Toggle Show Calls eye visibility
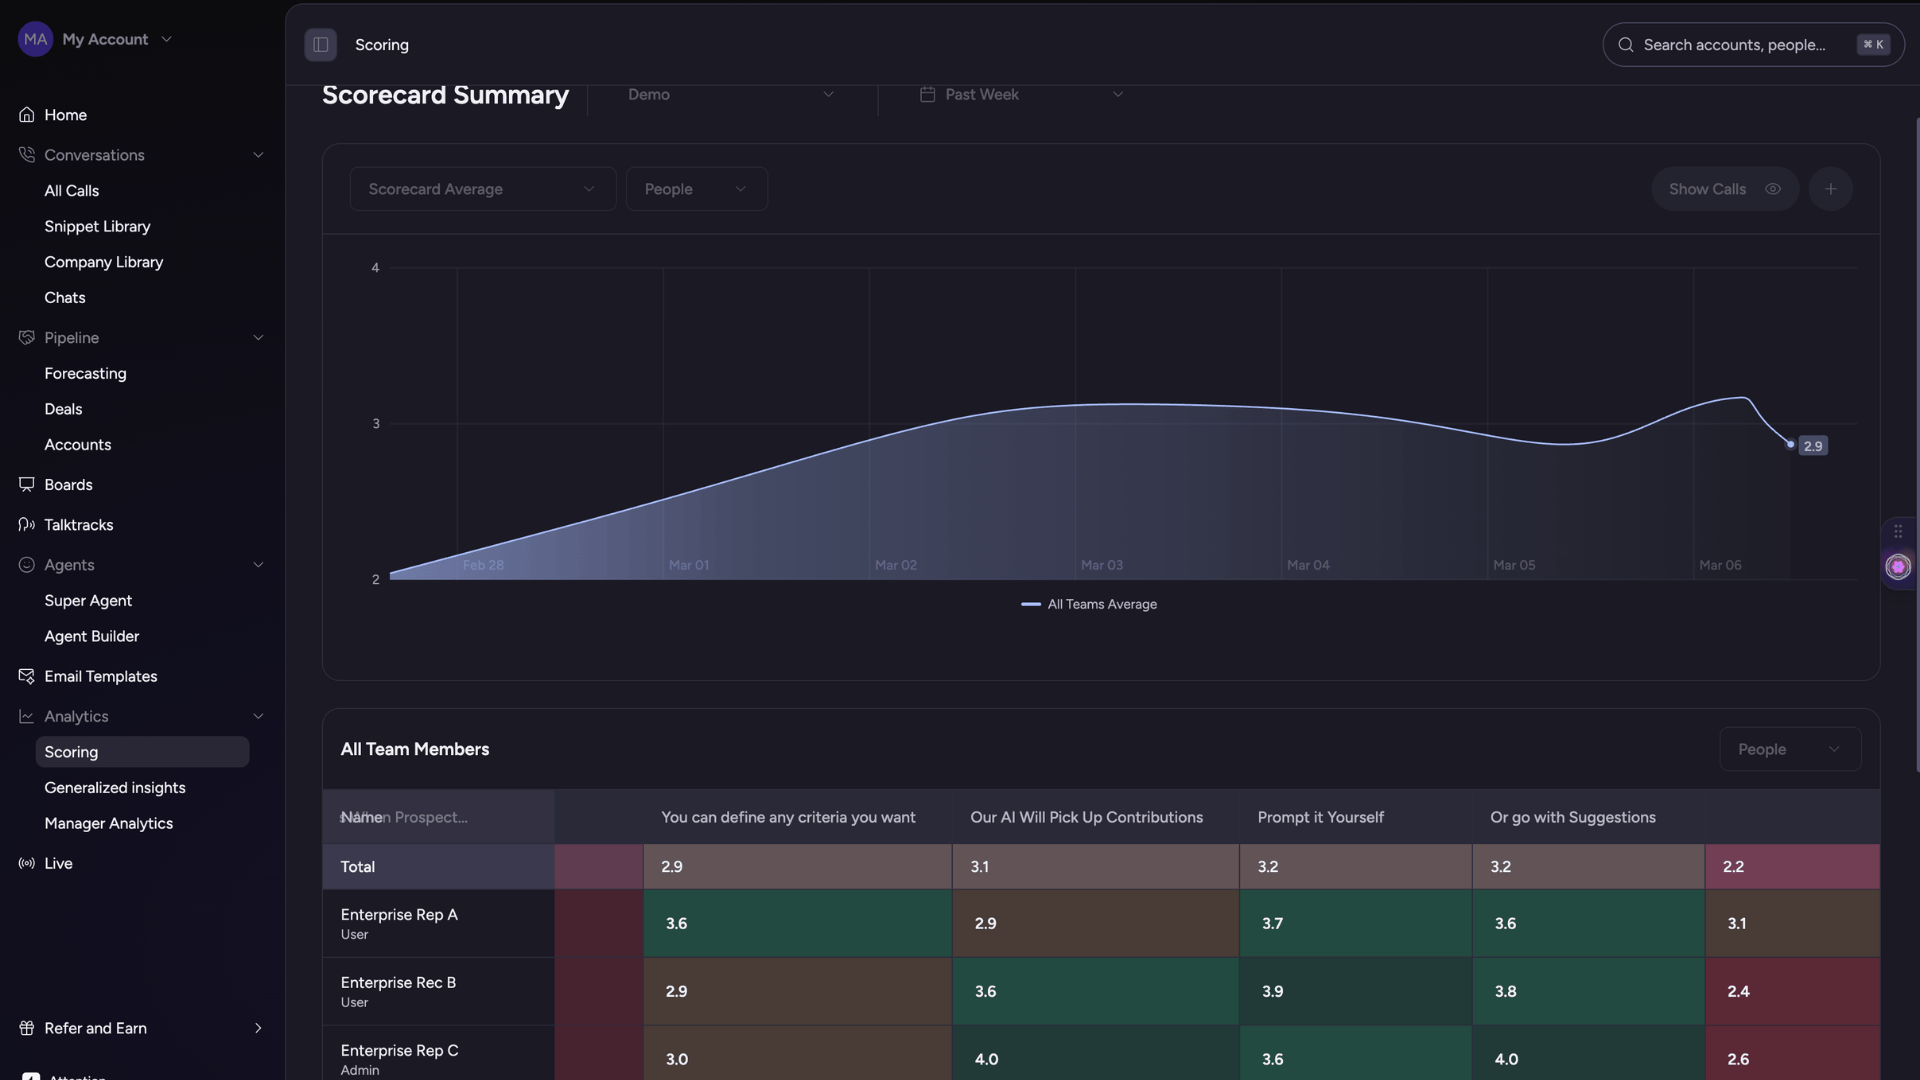Viewport: 1920px width, 1080px height. click(1772, 189)
